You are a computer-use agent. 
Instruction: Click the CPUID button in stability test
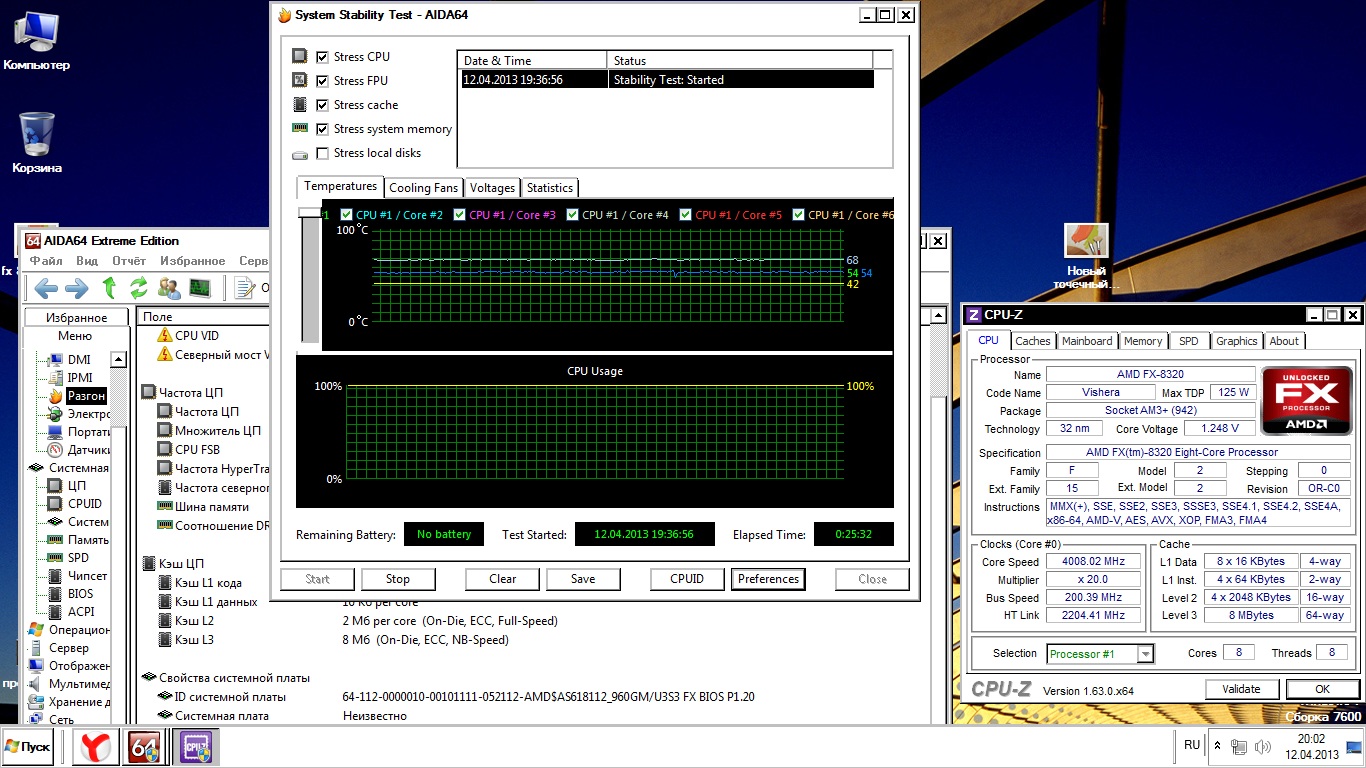point(687,579)
